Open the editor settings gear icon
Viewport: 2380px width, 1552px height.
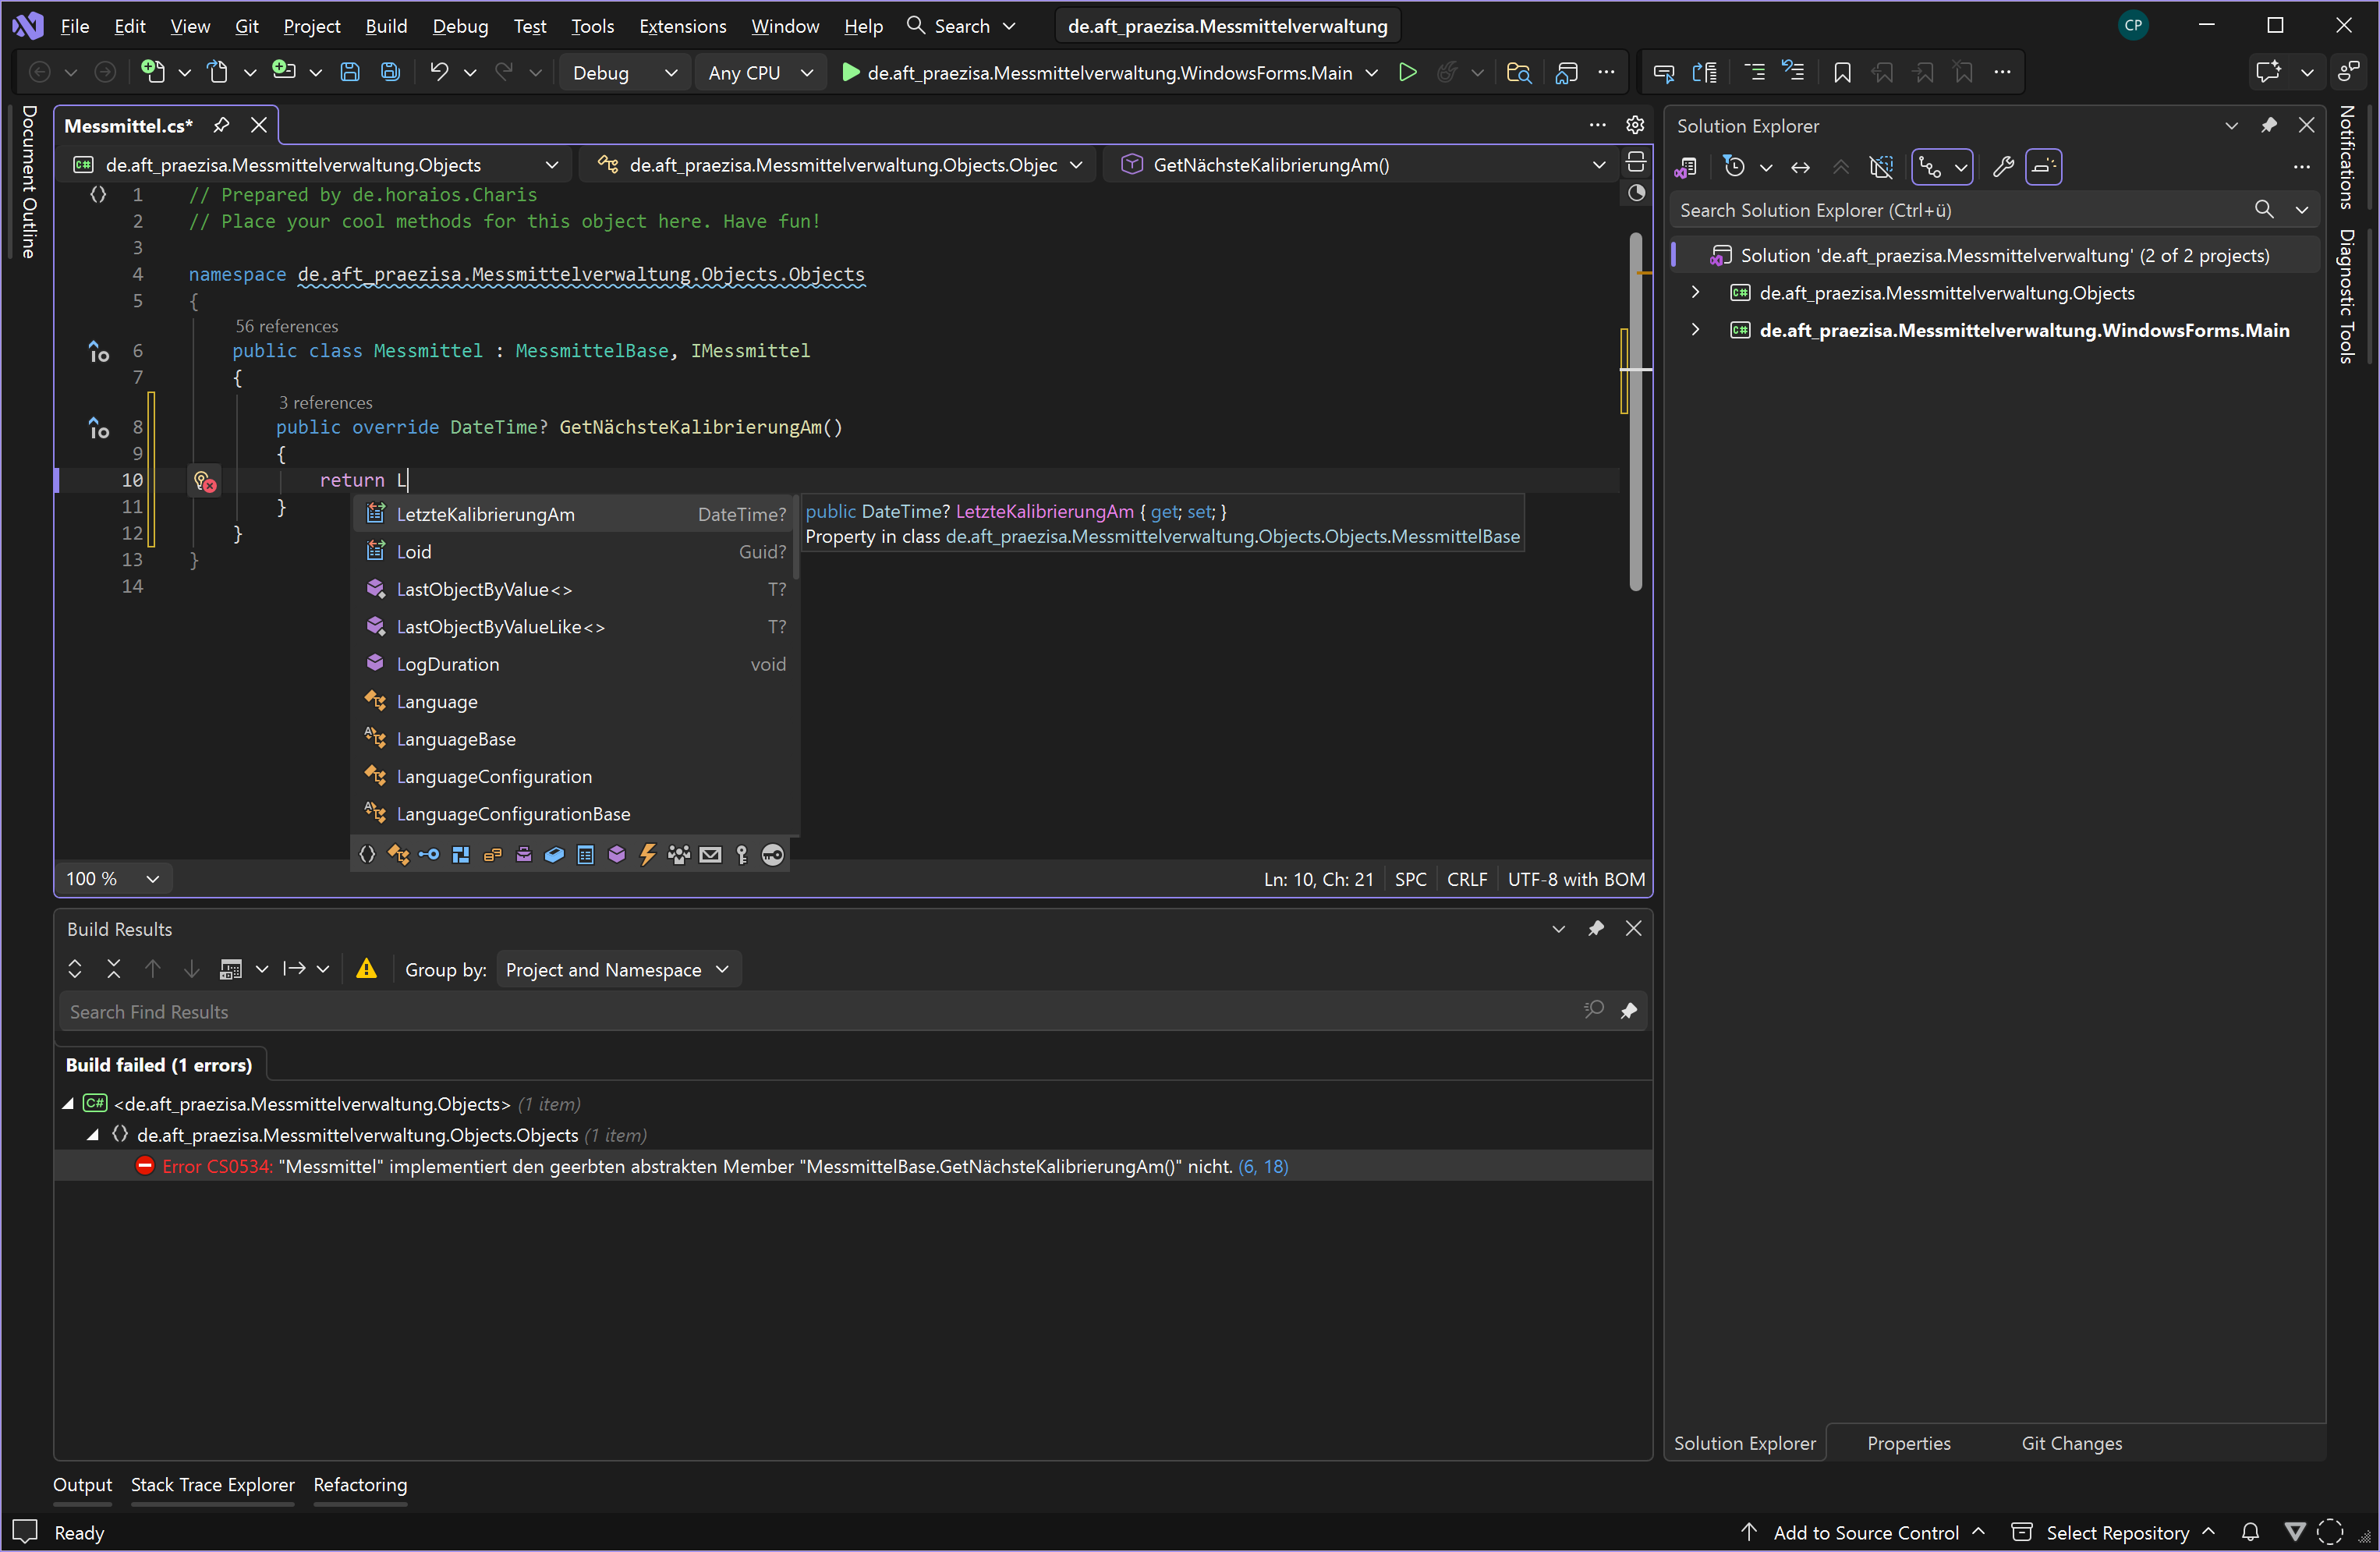[x=1635, y=125]
